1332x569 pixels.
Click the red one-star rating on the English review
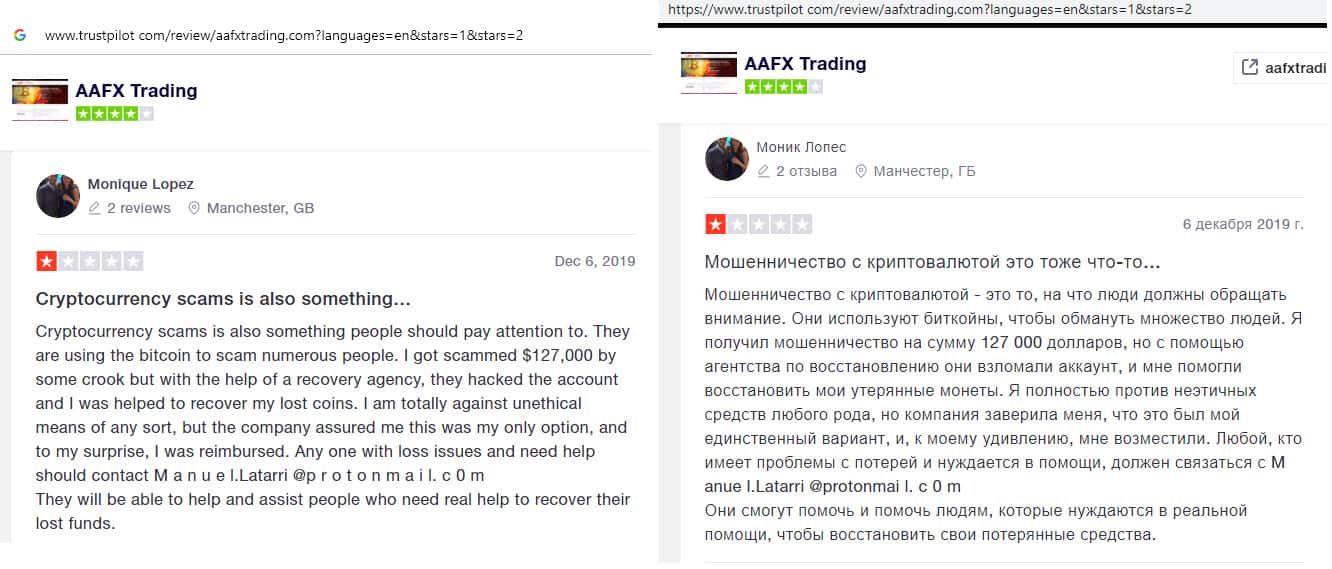(x=47, y=262)
